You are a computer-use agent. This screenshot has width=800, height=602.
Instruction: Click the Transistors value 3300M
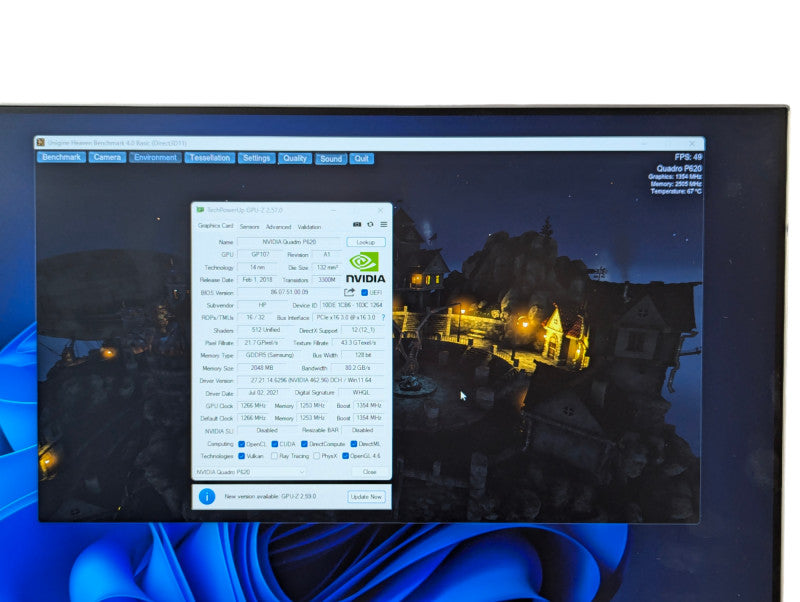pos(327,280)
